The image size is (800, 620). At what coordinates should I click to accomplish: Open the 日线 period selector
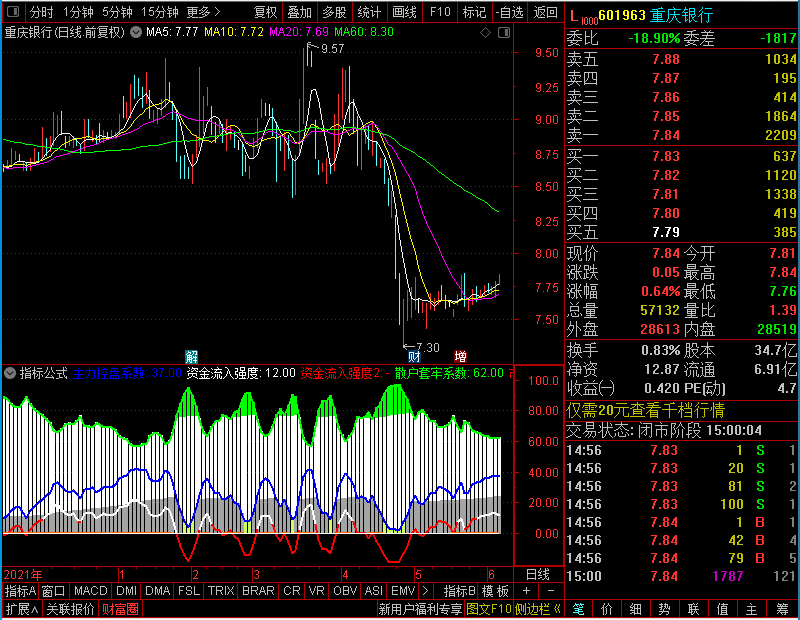click(538, 575)
